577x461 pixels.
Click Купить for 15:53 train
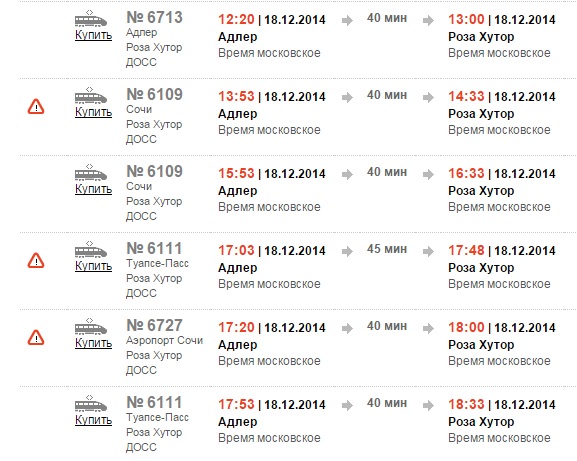93,189
